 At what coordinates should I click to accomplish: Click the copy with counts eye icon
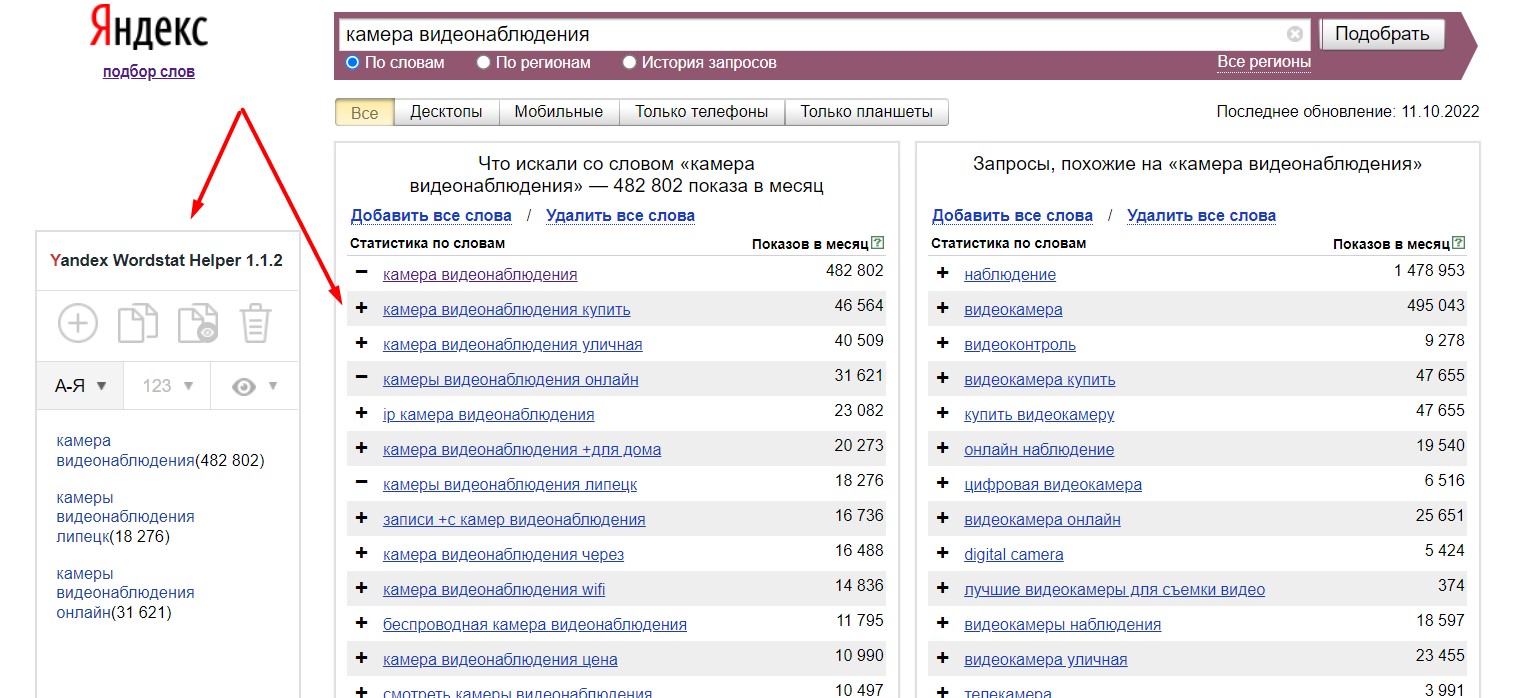[197, 324]
